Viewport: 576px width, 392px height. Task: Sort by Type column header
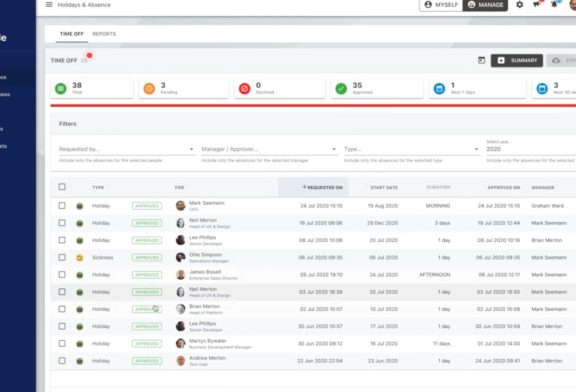click(98, 187)
